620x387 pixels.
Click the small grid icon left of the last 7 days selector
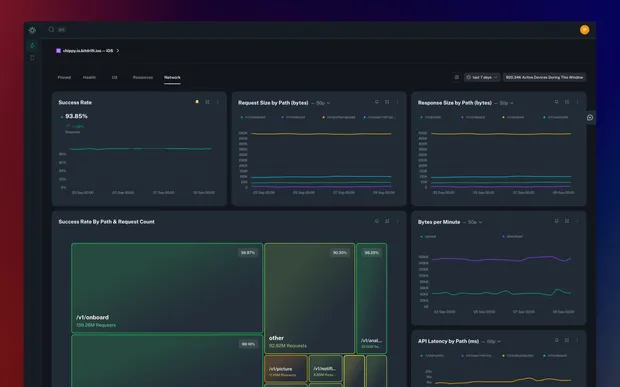tap(457, 77)
